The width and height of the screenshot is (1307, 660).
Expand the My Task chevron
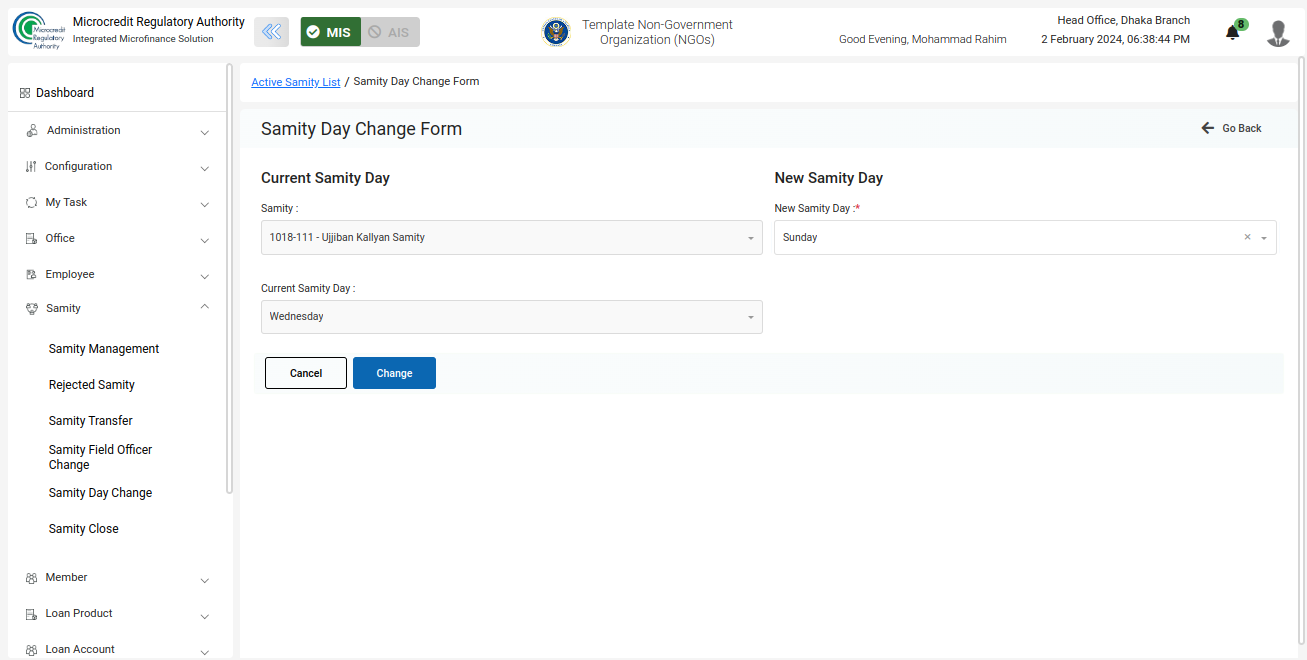point(205,204)
